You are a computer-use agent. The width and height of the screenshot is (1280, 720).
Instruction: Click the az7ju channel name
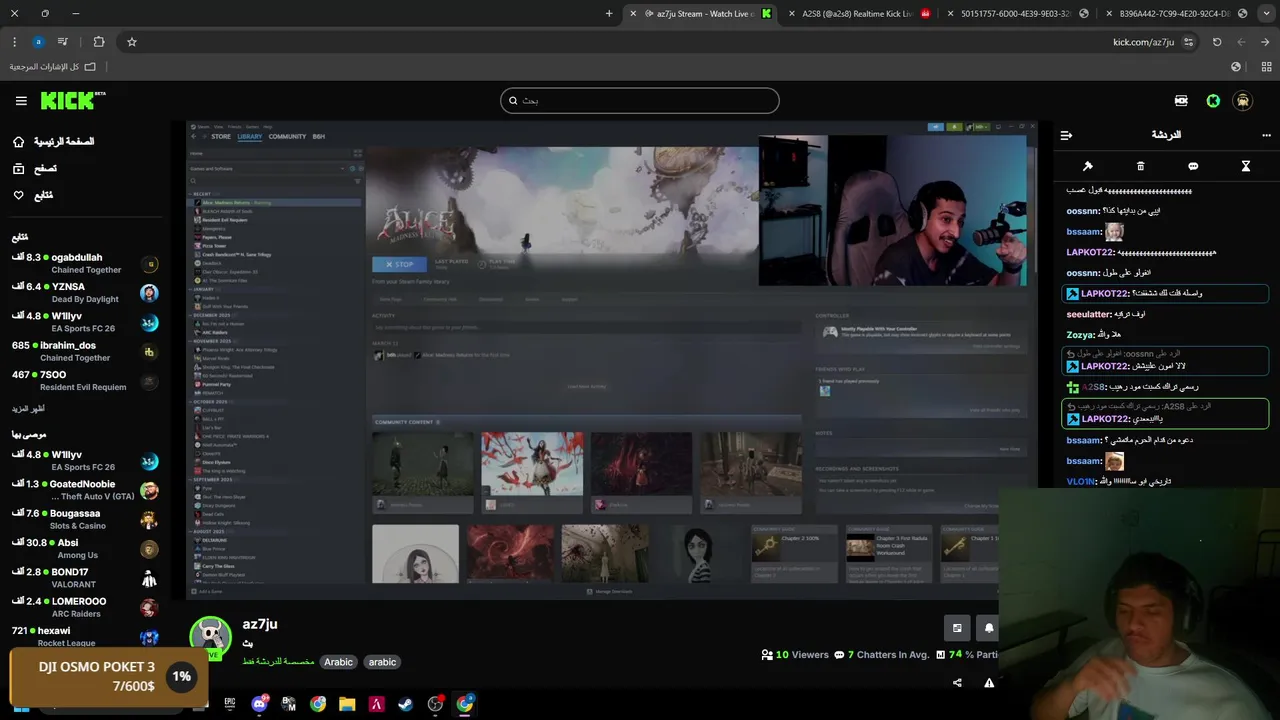click(x=260, y=624)
